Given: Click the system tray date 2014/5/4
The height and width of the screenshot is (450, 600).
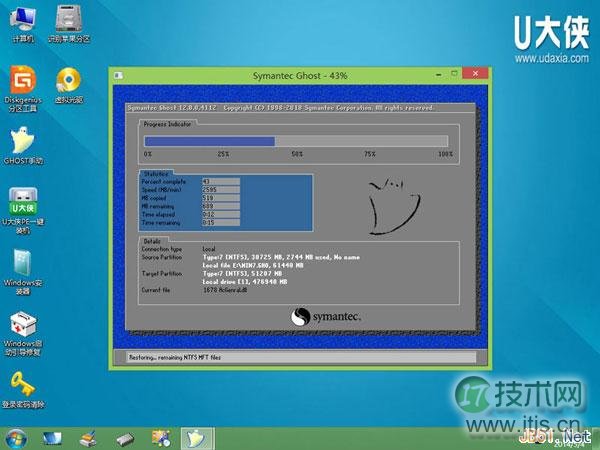Looking at the screenshot, I should (x=569, y=445).
